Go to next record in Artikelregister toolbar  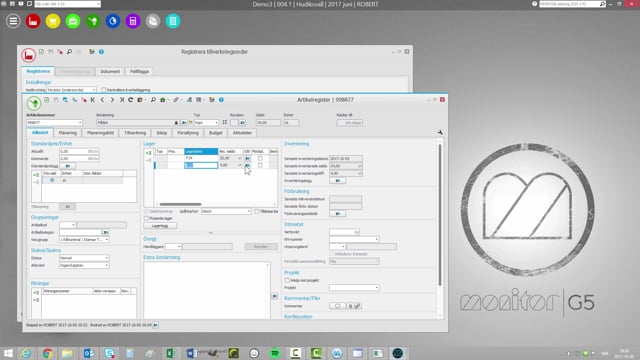[112, 100]
